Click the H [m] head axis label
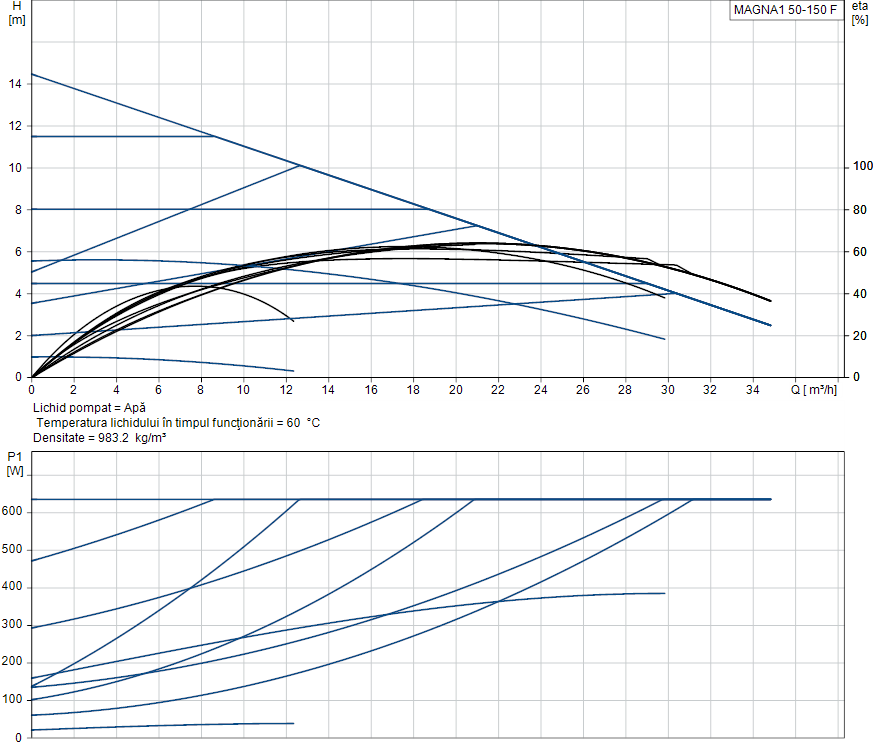 click(x=16, y=13)
